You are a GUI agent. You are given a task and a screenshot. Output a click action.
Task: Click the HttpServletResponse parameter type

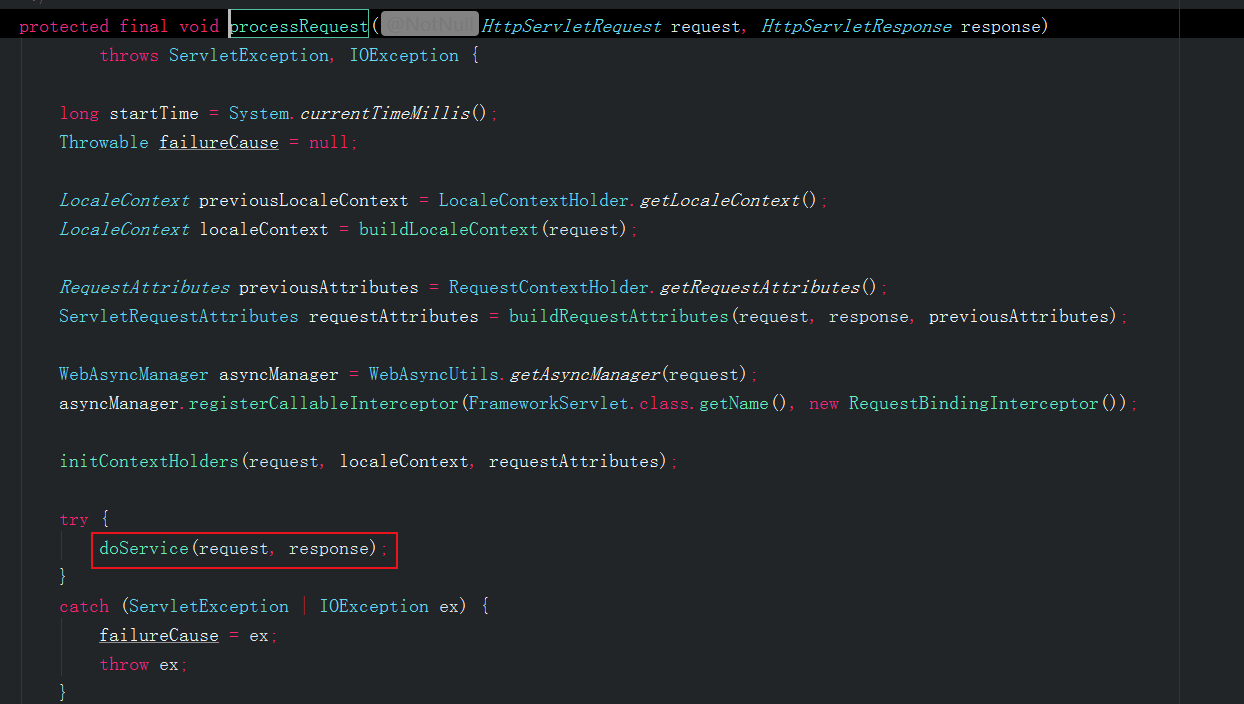point(856,26)
